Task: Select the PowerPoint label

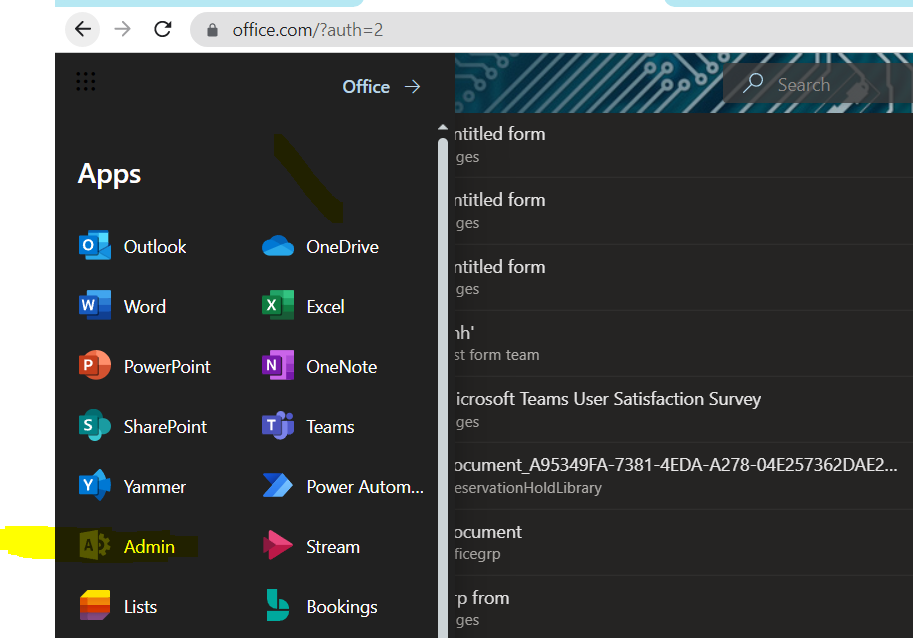Action: (167, 367)
